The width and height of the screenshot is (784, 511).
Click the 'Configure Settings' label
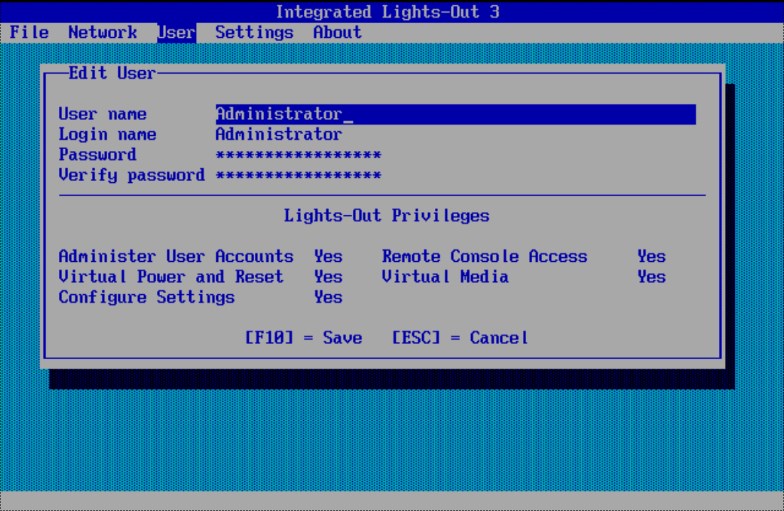point(146,298)
